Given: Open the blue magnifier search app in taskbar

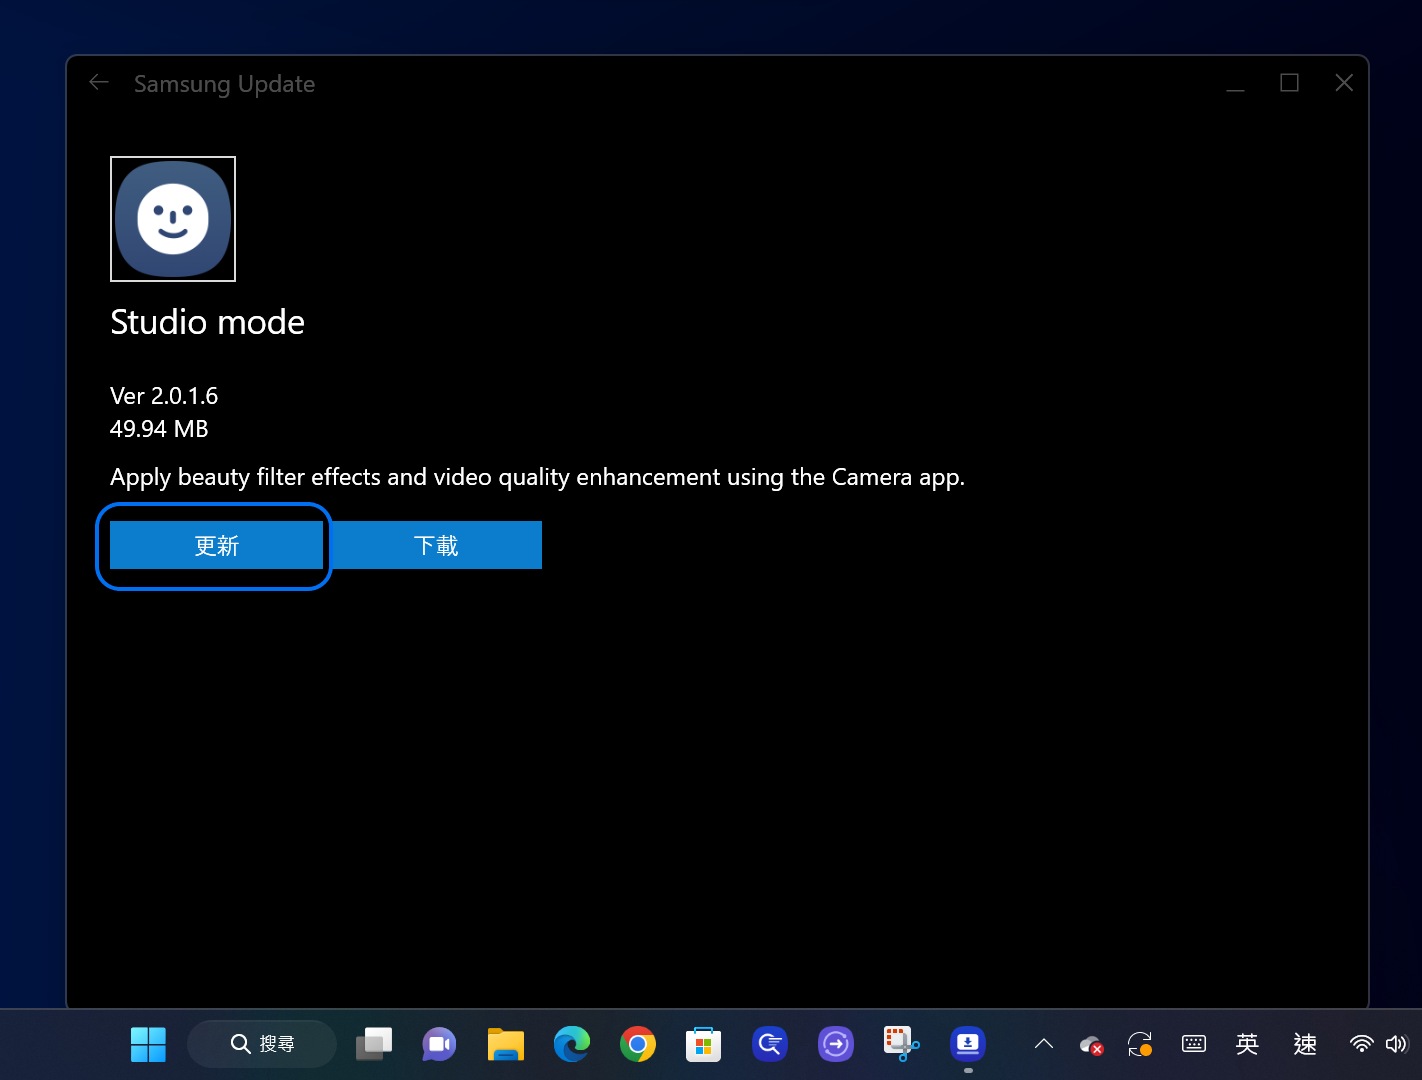Looking at the screenshot, I should [x=770, y=1044].
